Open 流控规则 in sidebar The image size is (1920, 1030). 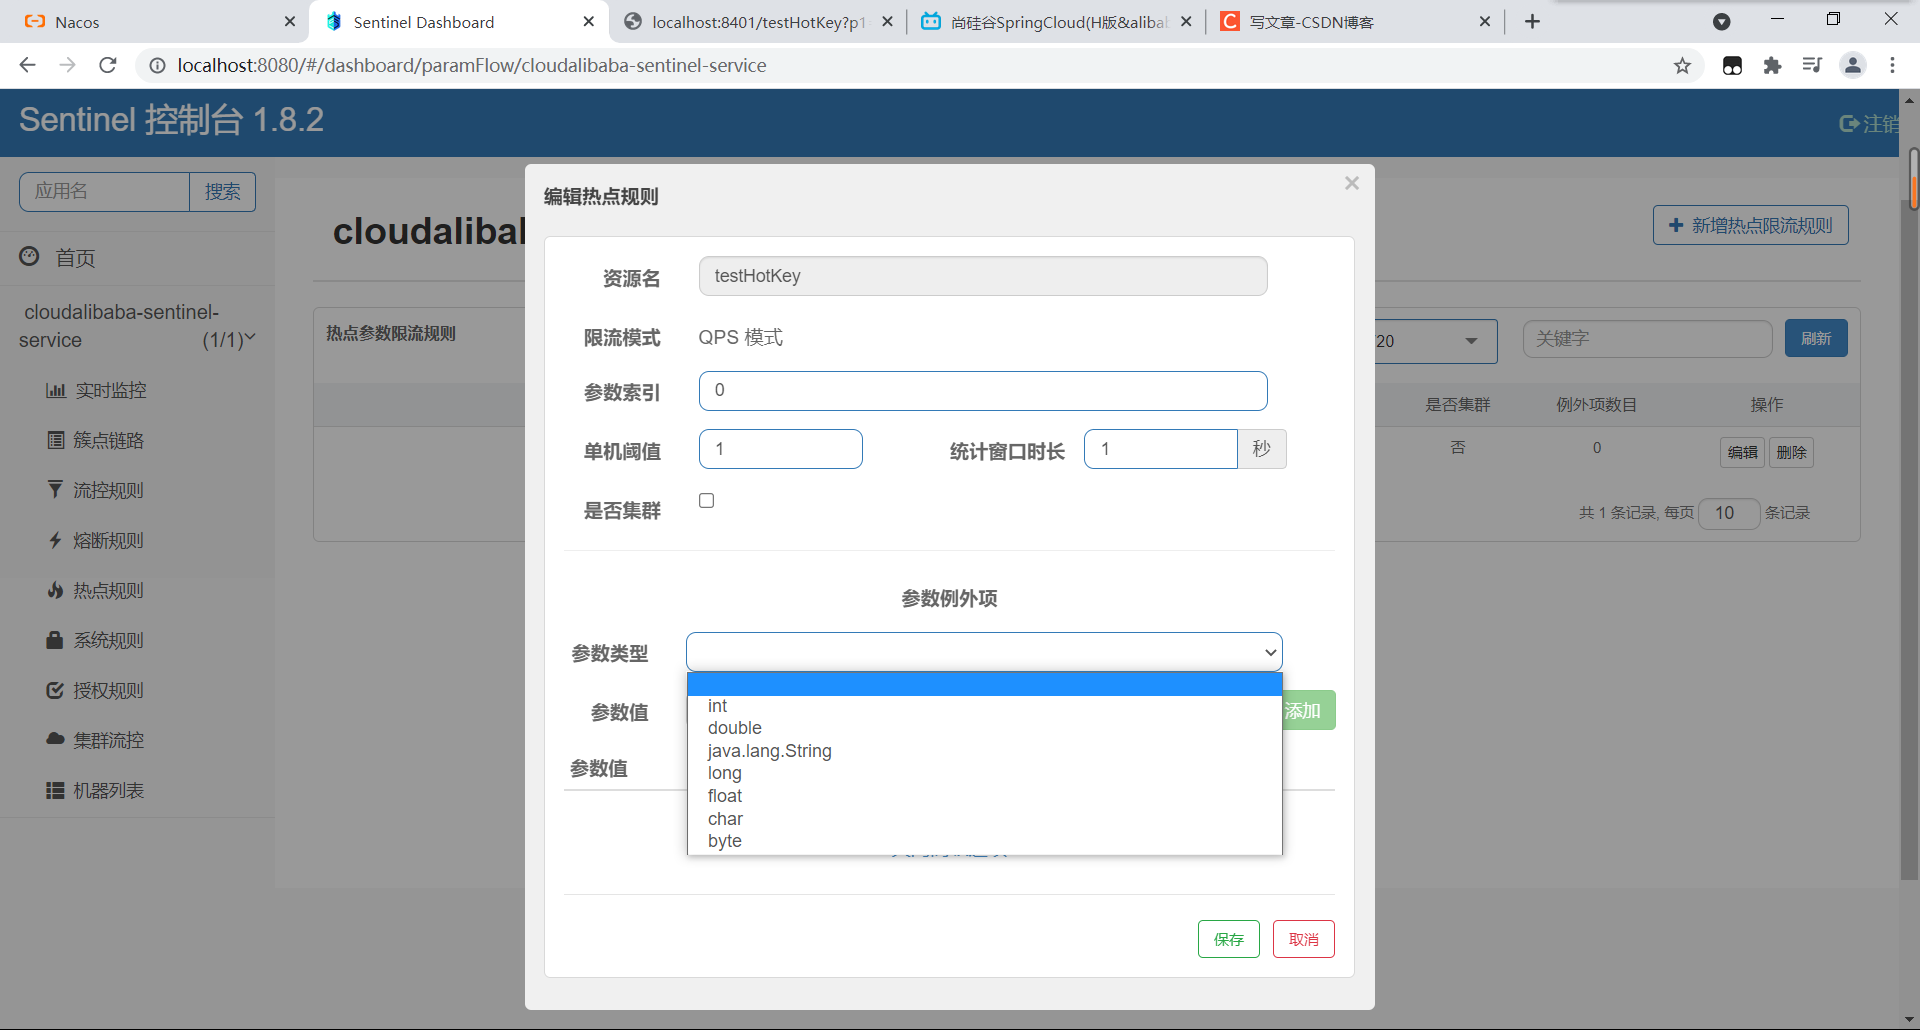coord(96,490)
